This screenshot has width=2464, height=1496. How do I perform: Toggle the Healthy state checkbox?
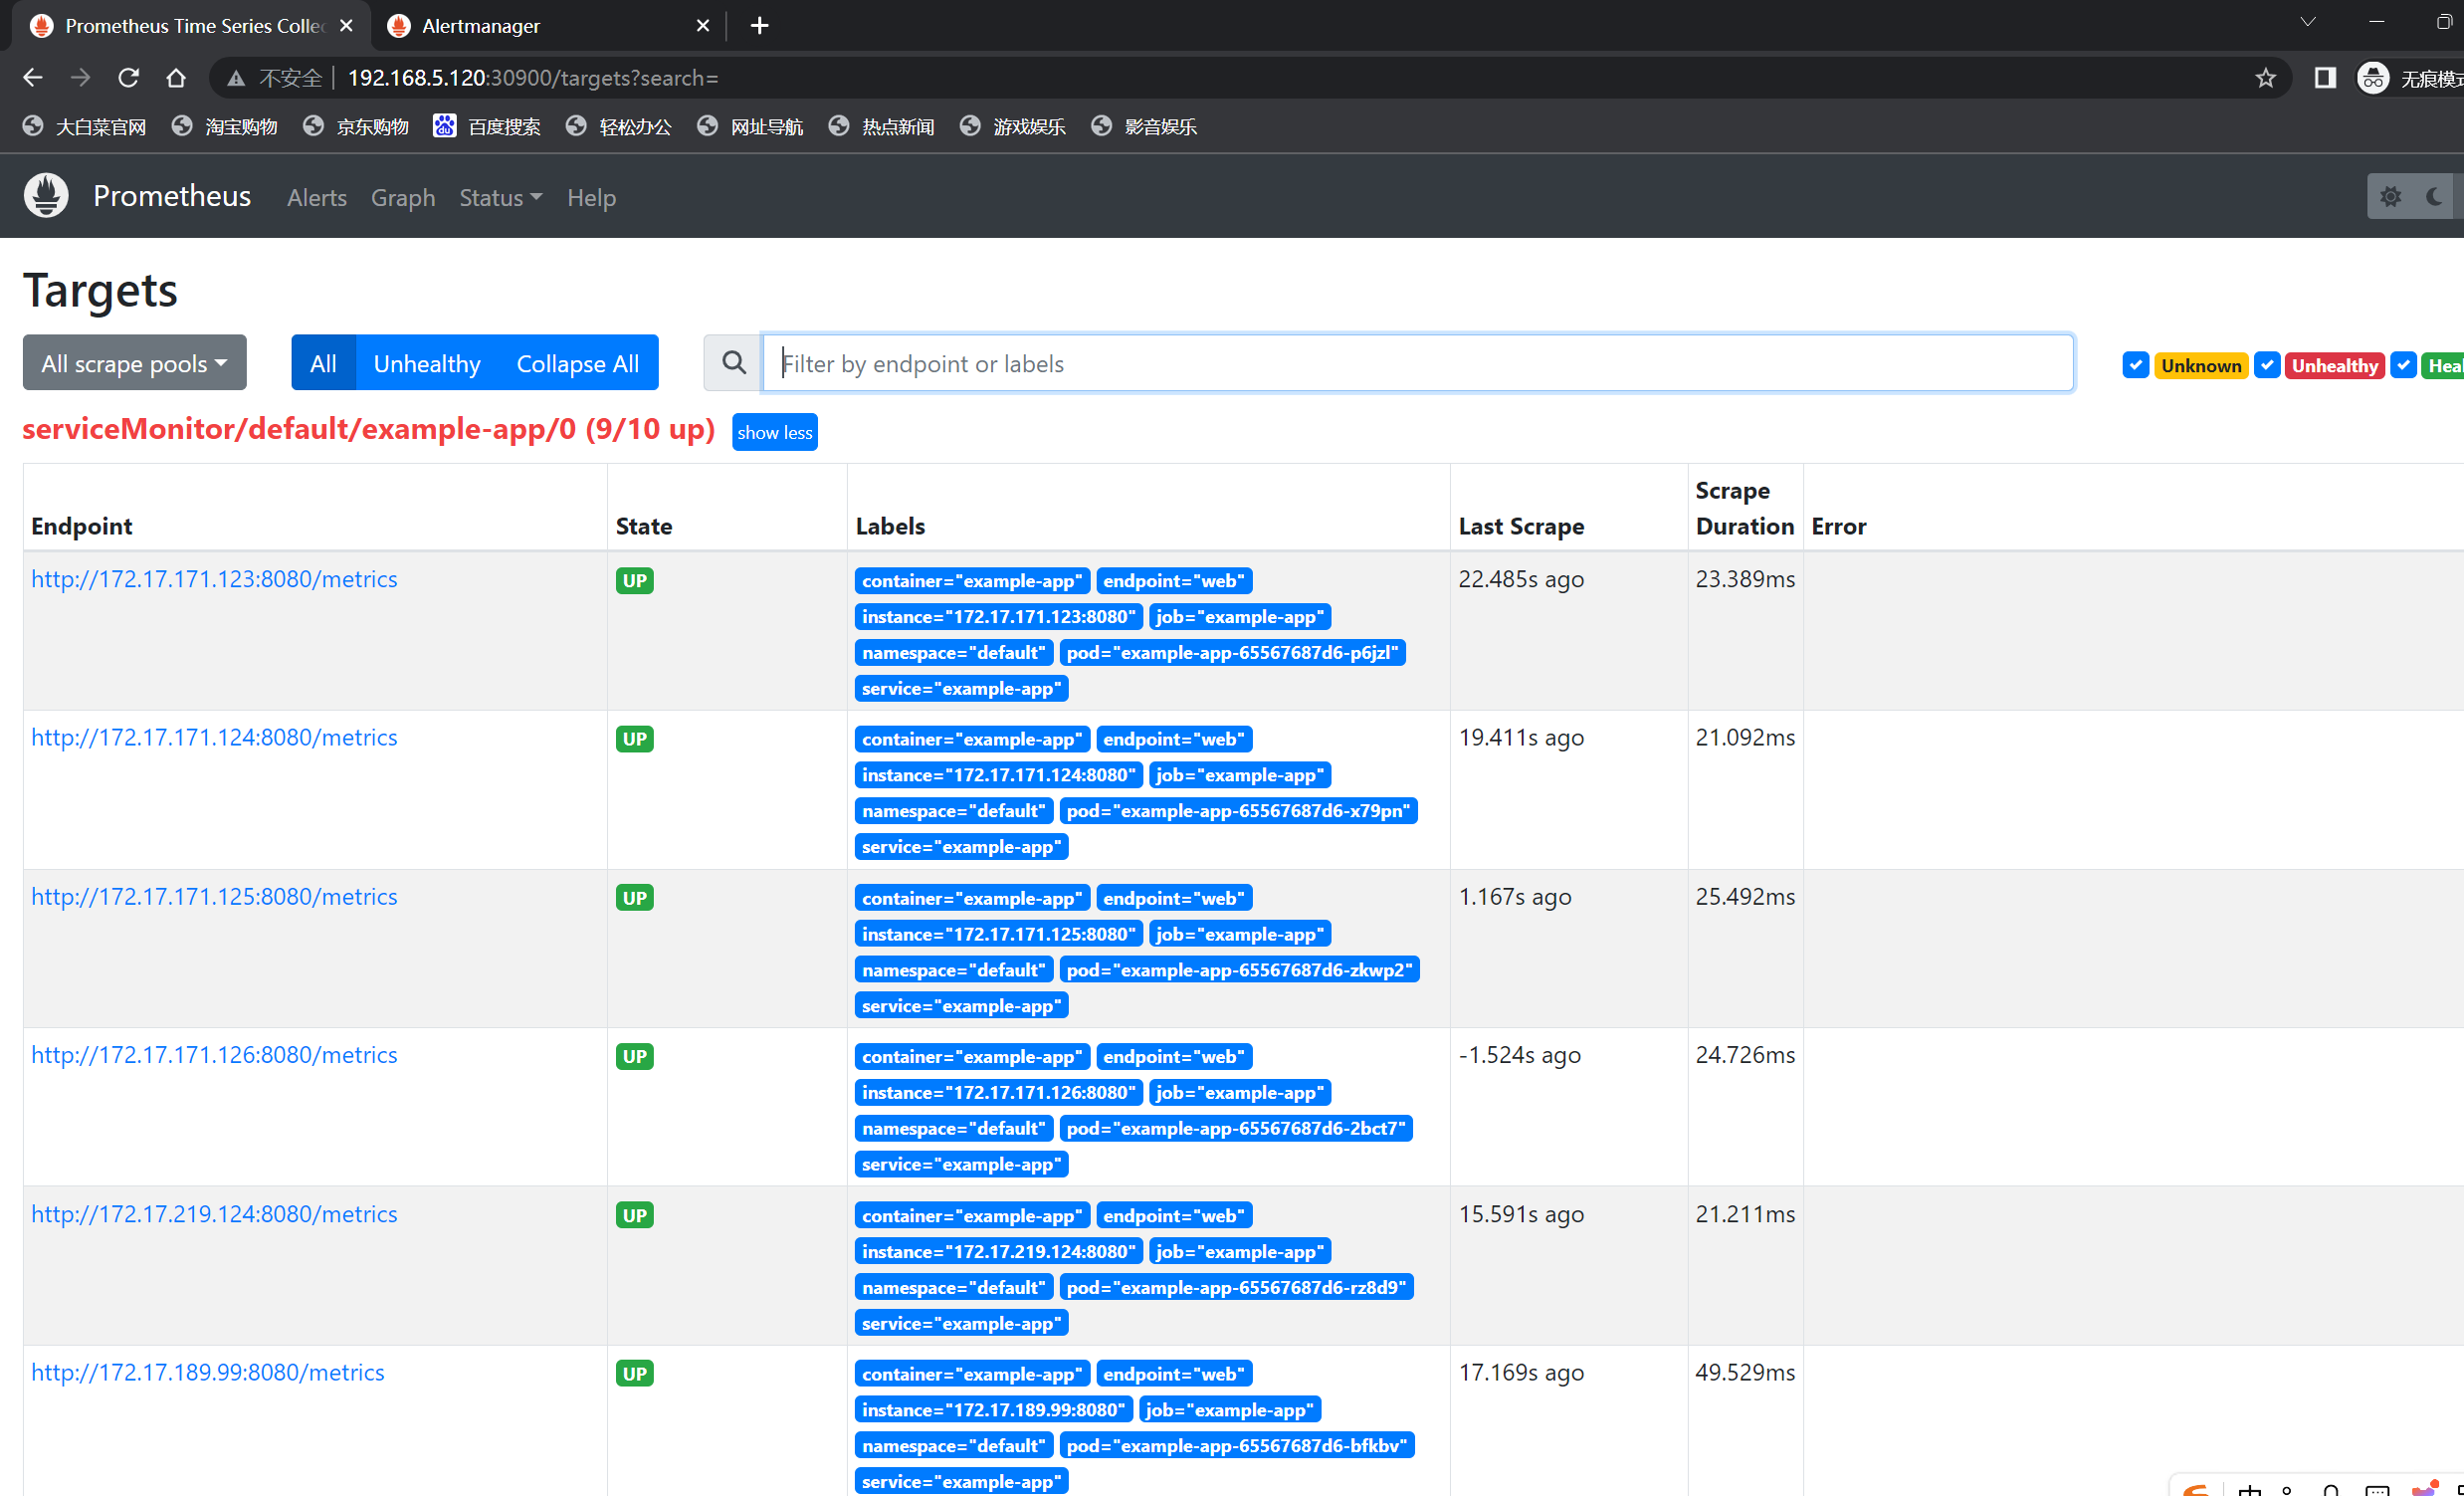tap(2403, 365)
